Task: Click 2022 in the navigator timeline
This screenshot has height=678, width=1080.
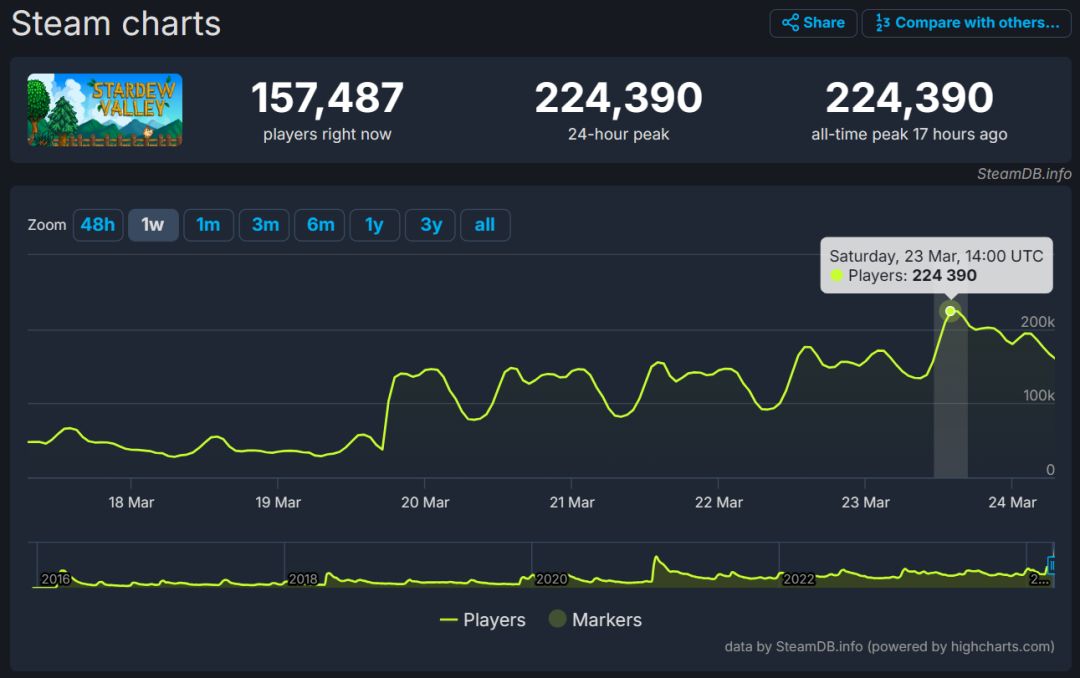Action: point(798,579)
